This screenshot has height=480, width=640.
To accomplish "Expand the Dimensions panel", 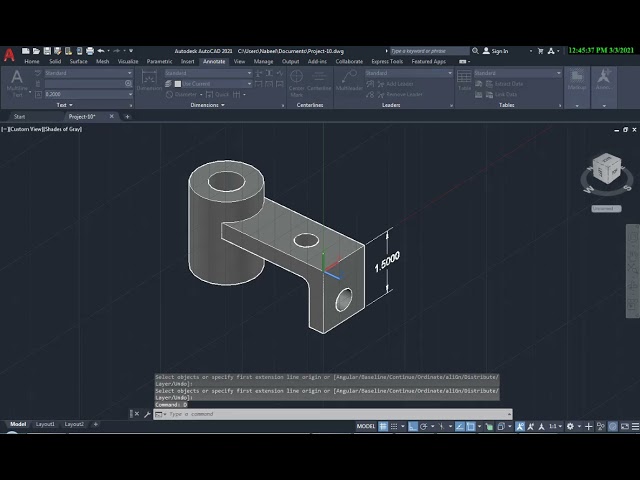I will coord(207,105).
